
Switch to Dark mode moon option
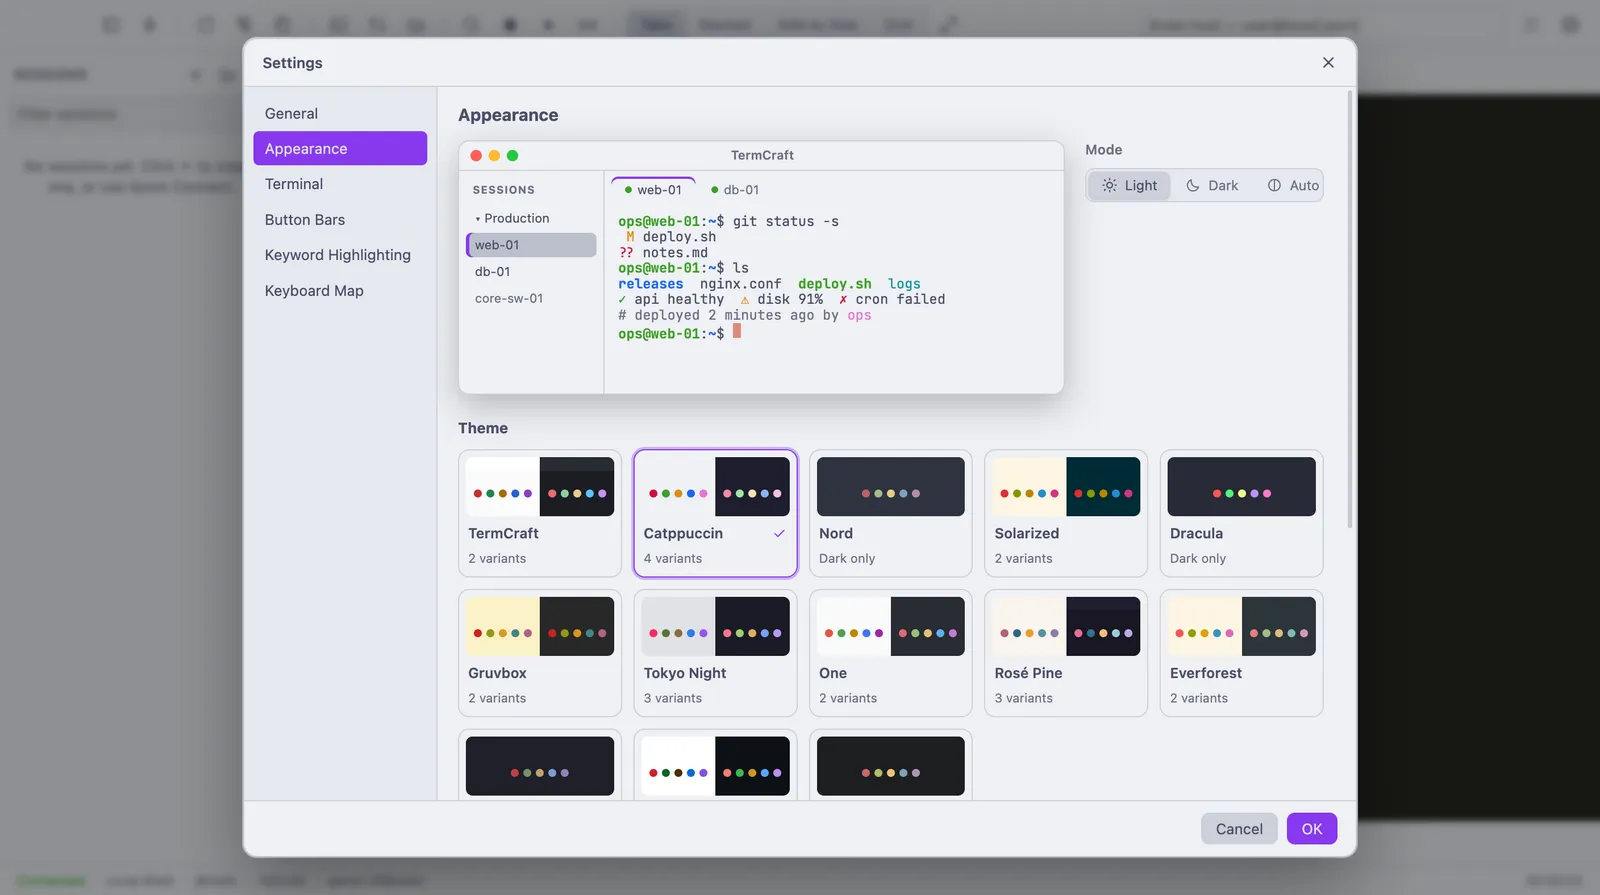click(1212, 186)
